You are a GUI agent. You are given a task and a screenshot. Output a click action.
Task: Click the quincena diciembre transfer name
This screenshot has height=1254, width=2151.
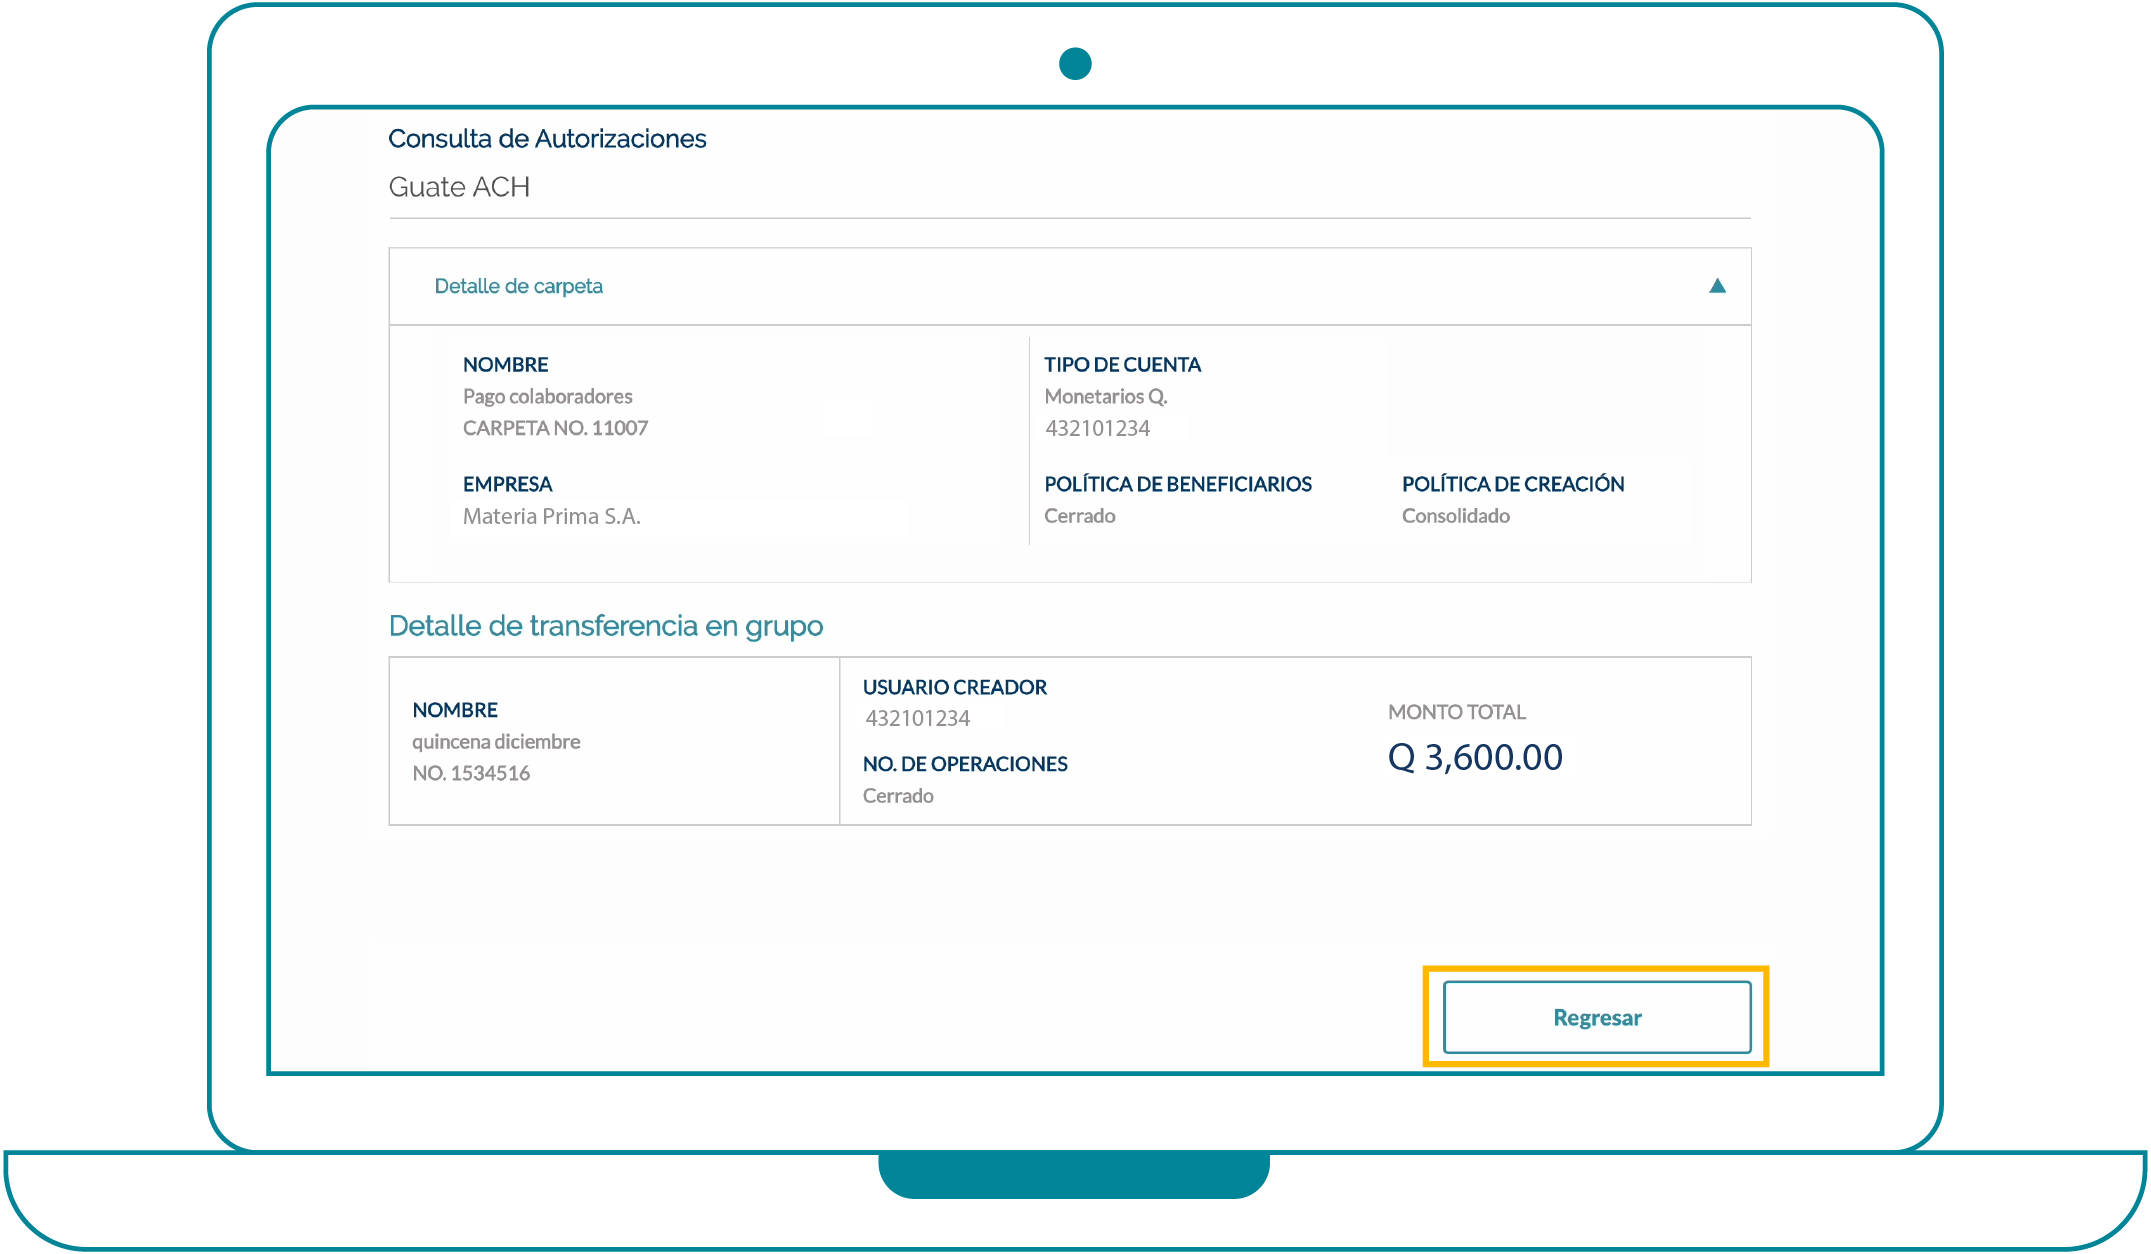(496, 742)
